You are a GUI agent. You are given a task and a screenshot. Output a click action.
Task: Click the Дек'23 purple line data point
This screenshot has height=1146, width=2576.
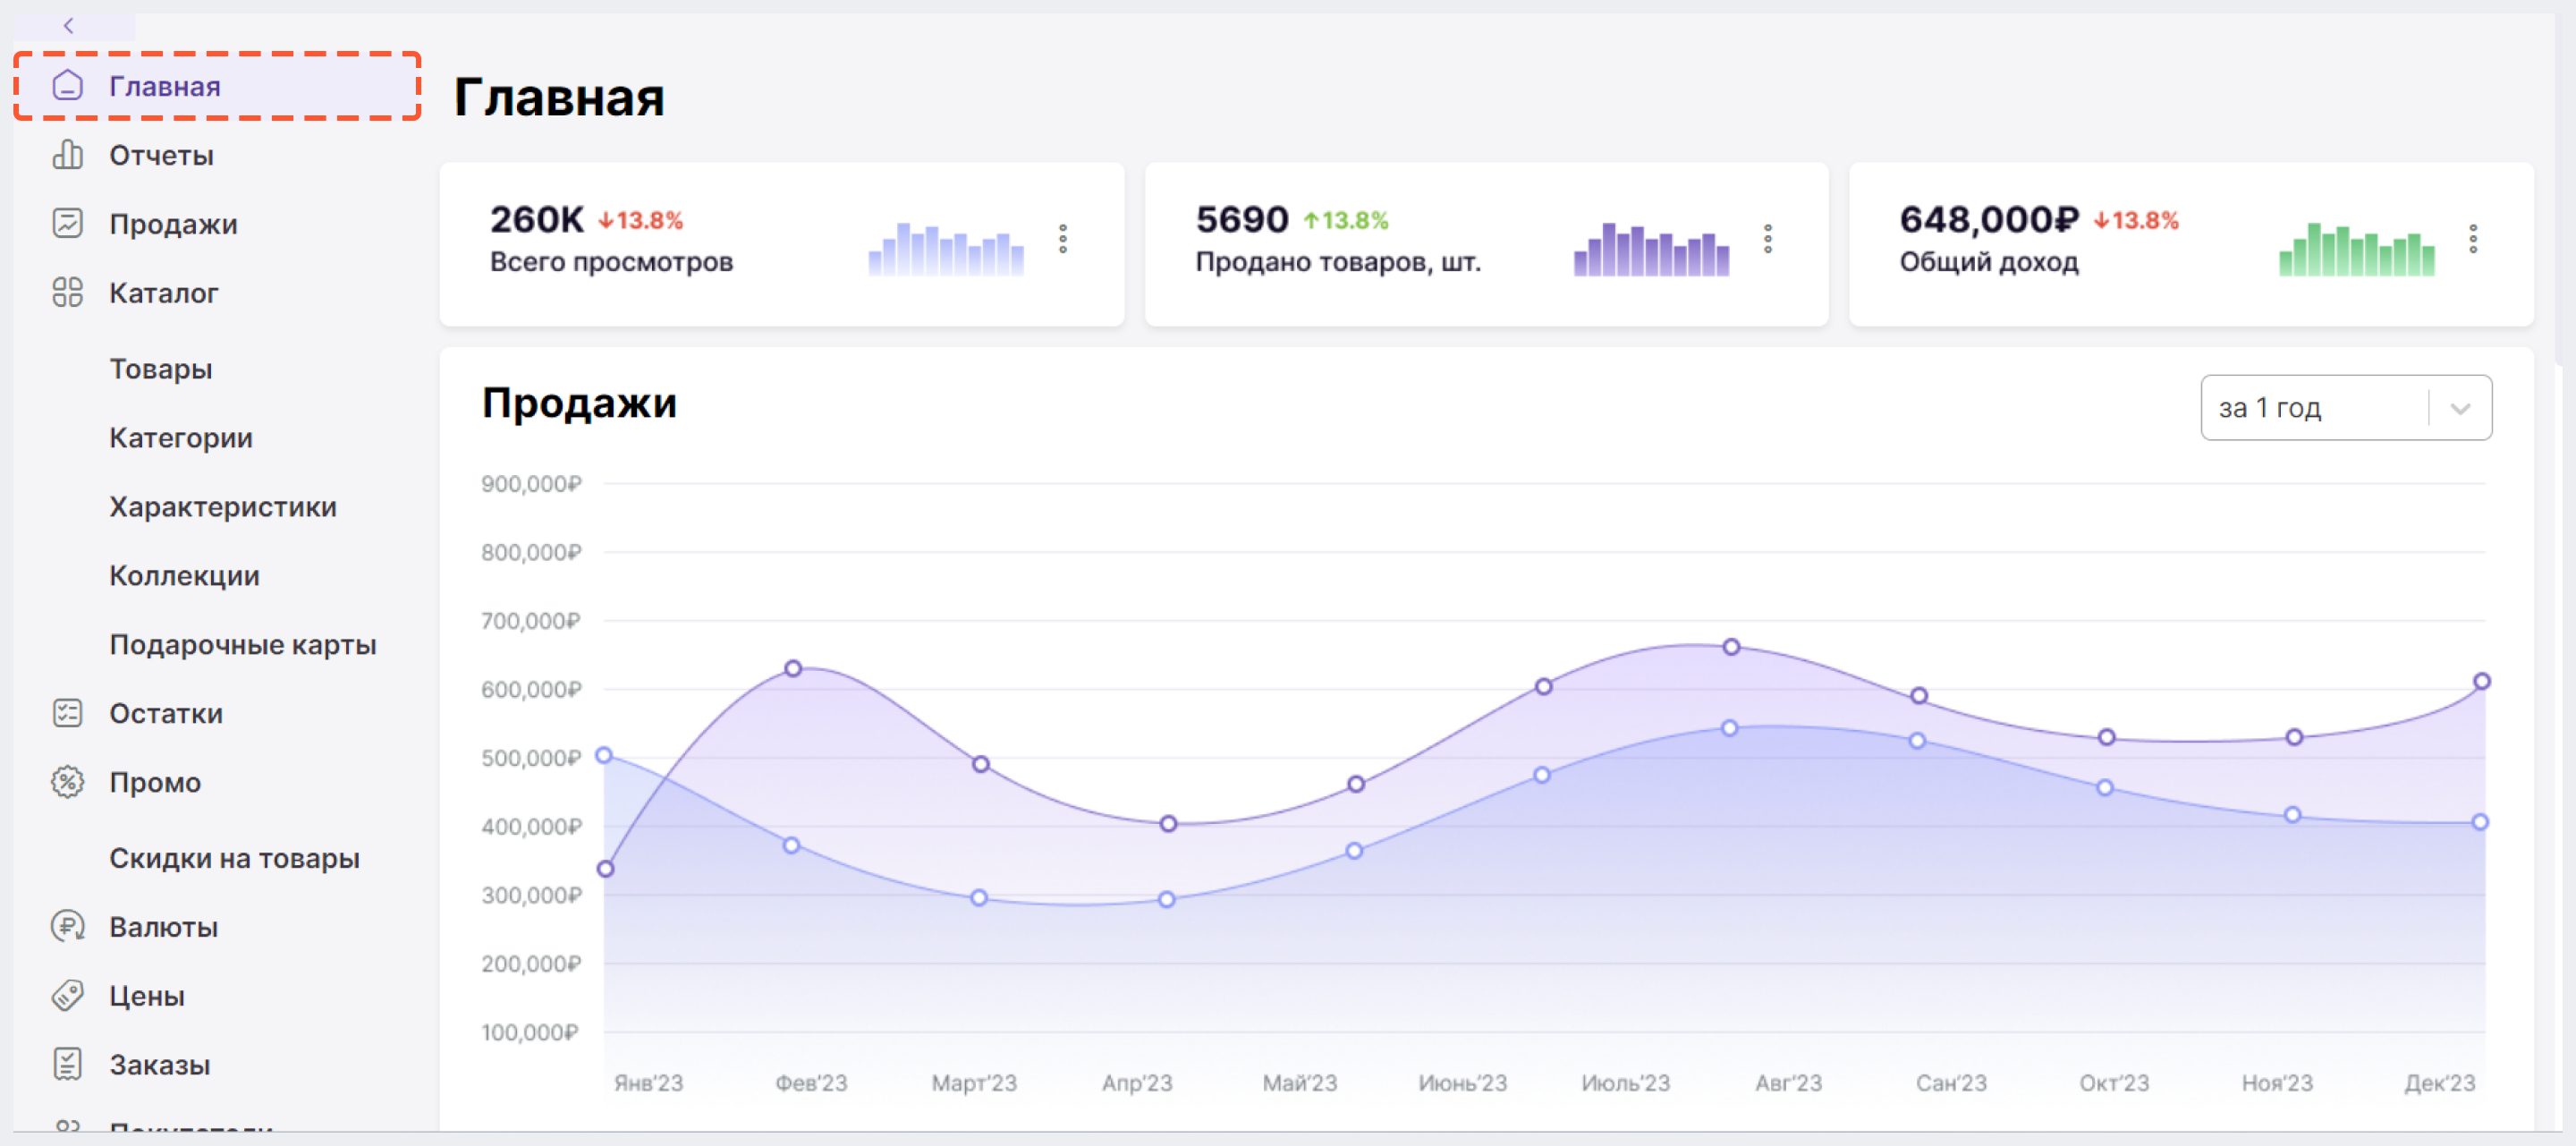(x=2481, y=681)
